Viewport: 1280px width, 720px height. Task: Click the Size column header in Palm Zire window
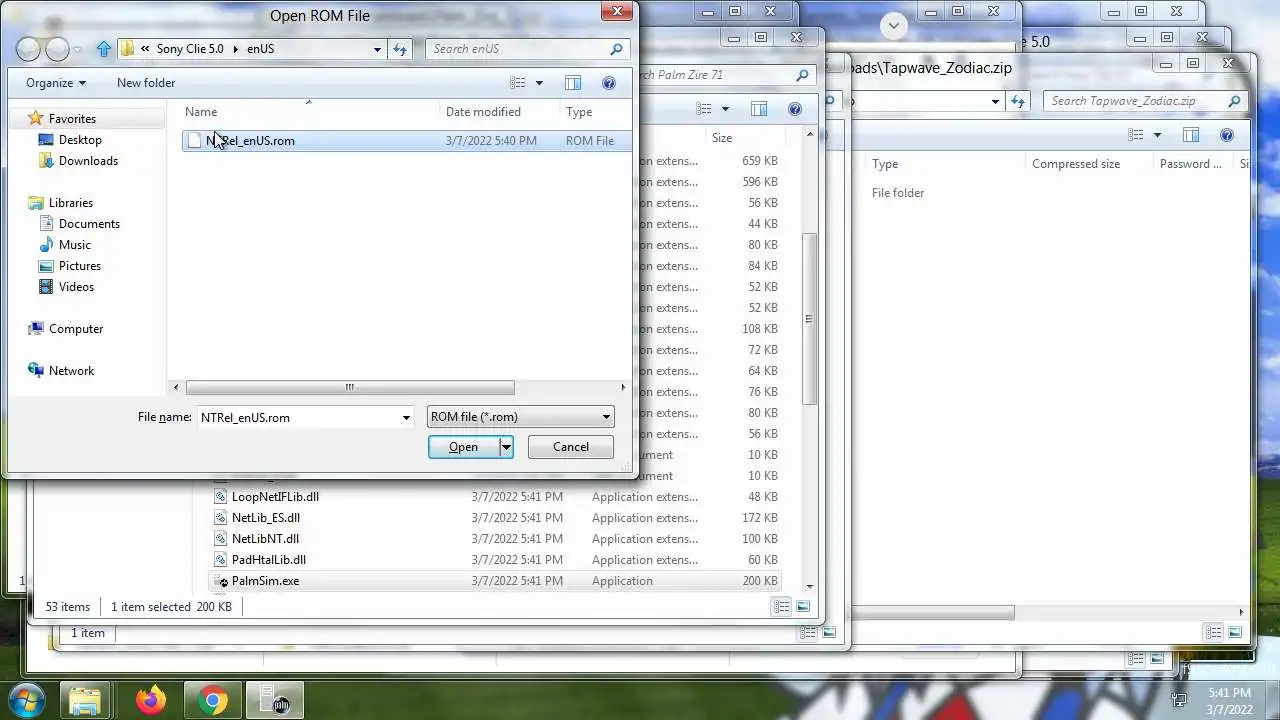[722, 138]
